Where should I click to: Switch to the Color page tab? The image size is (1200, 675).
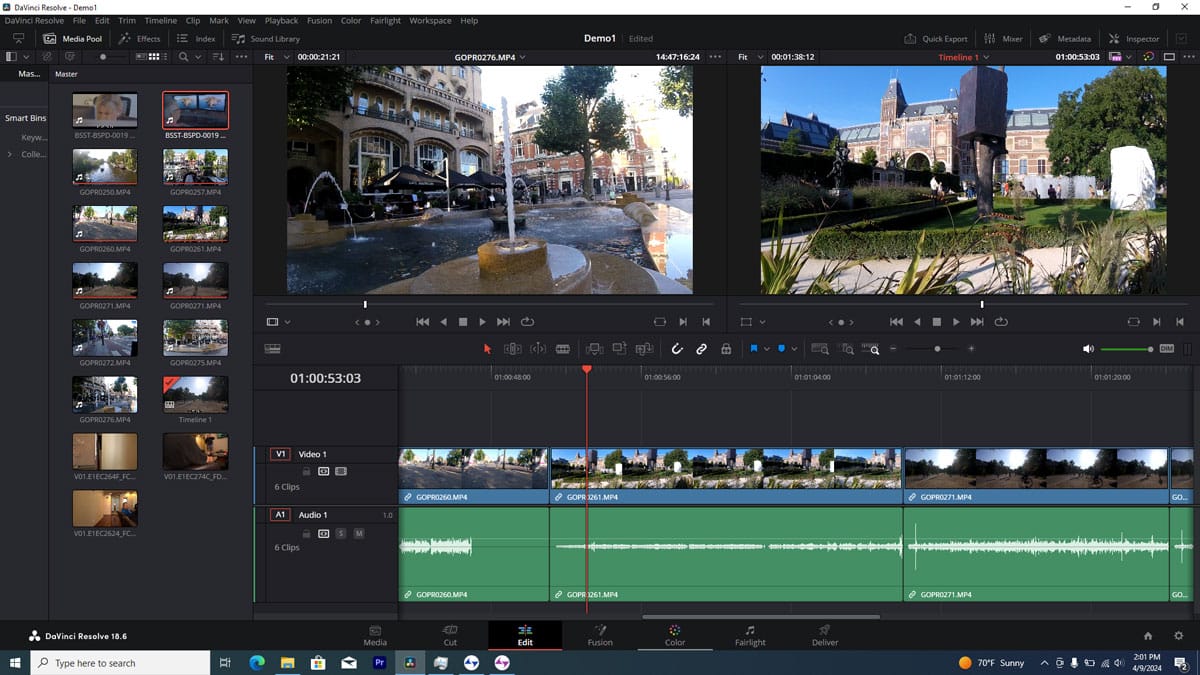(x=675, y=635)
